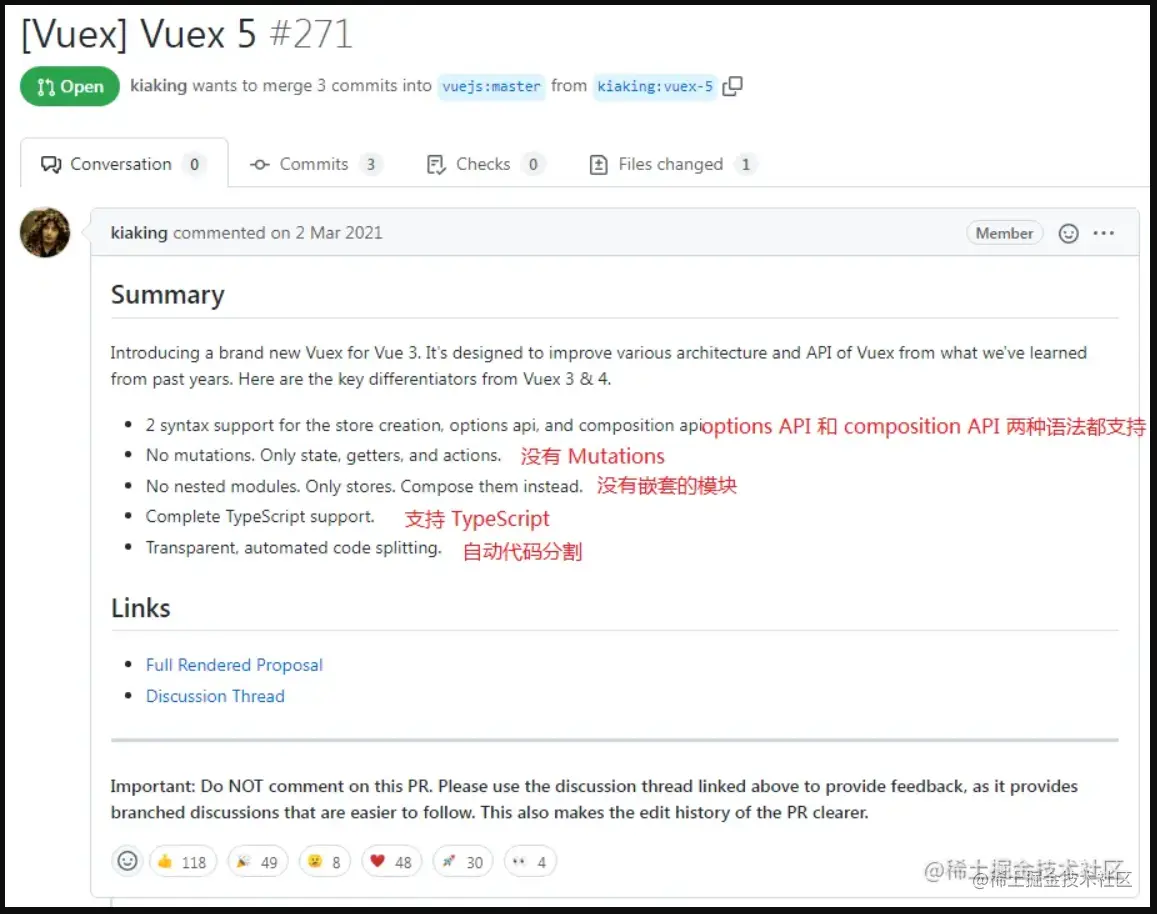Toggle heart reaction with 48
This screenshot has height=914, width=1157.
pos(391,862)
